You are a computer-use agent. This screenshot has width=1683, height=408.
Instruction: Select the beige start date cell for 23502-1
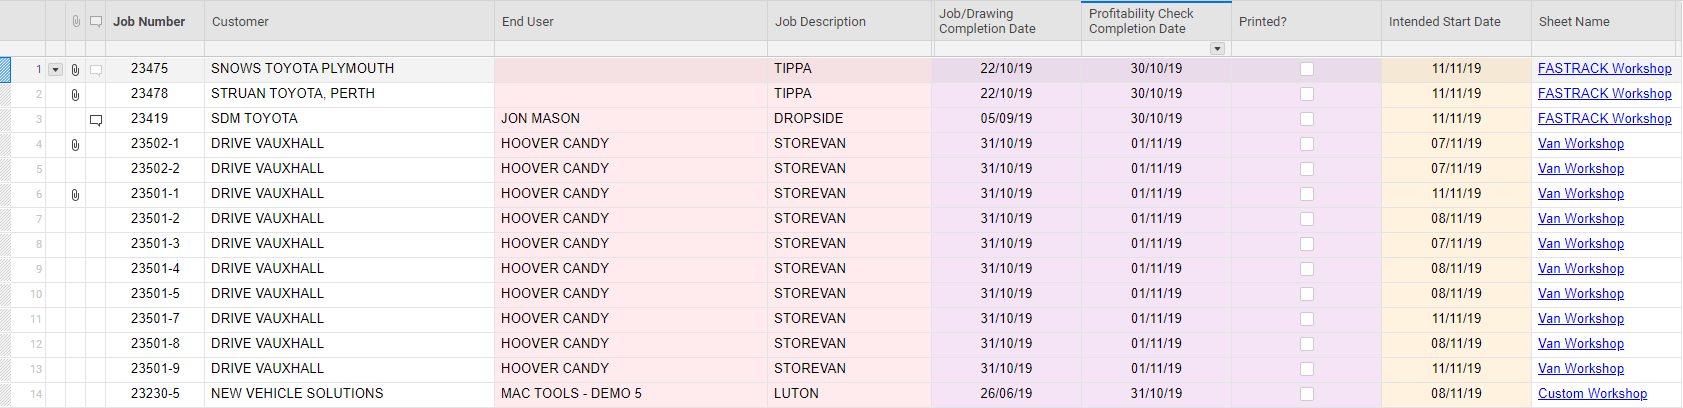(1456, 144)
